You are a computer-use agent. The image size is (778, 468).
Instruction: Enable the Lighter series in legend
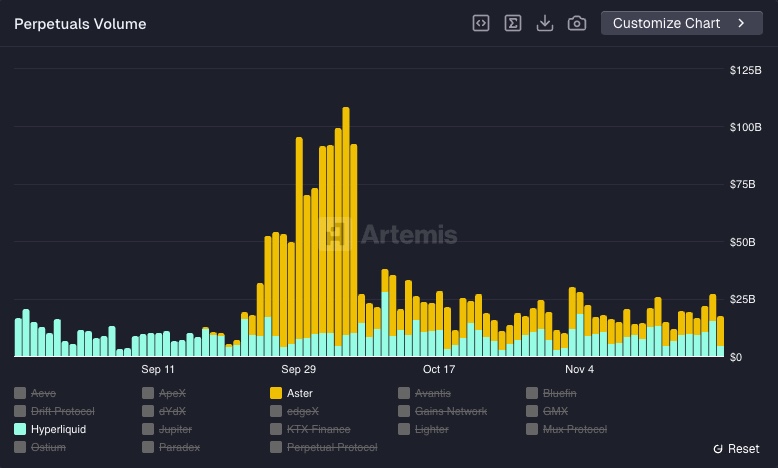click(431, 429)
